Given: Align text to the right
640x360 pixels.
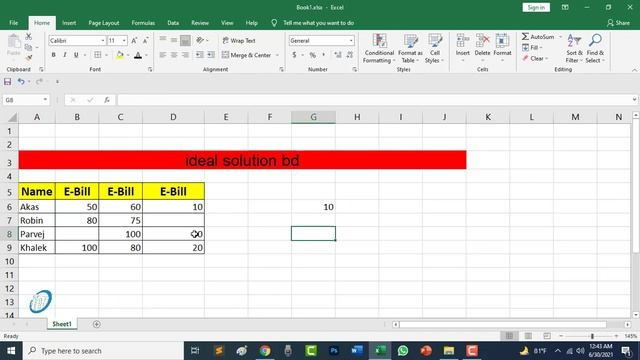Looking at the screenshot, I should click(185, 55).
